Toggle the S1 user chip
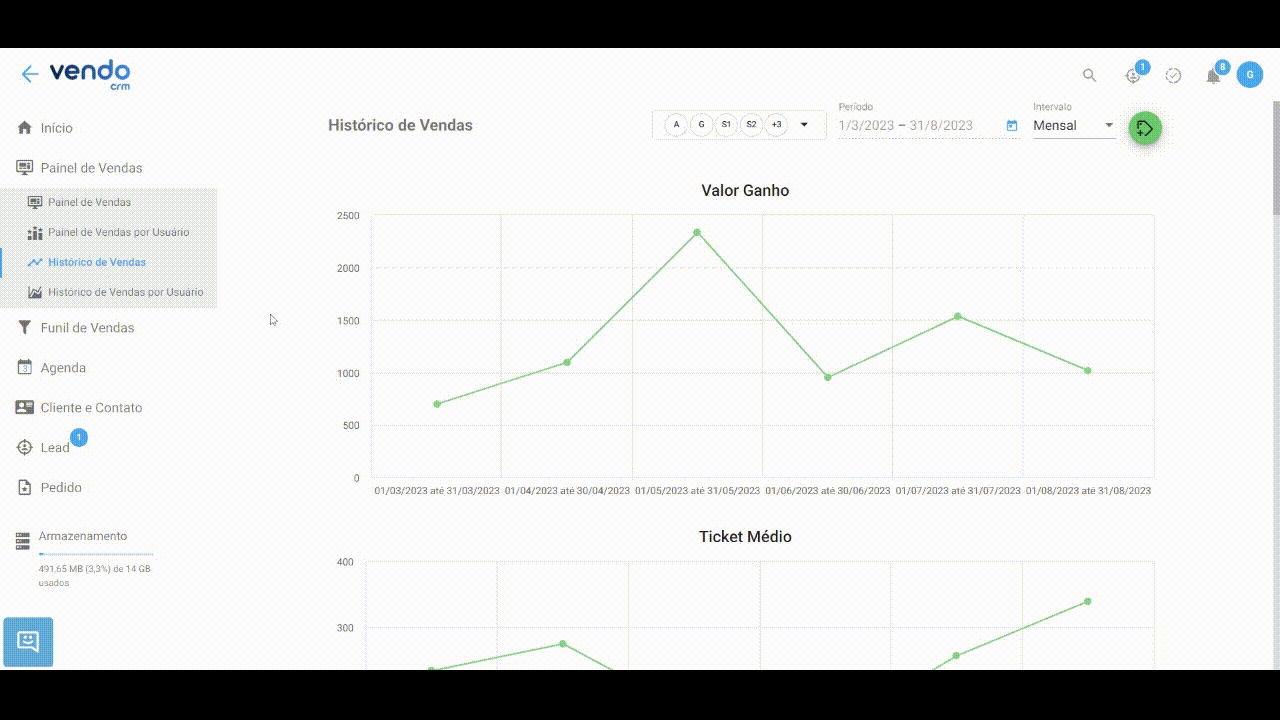 (726, 125)
